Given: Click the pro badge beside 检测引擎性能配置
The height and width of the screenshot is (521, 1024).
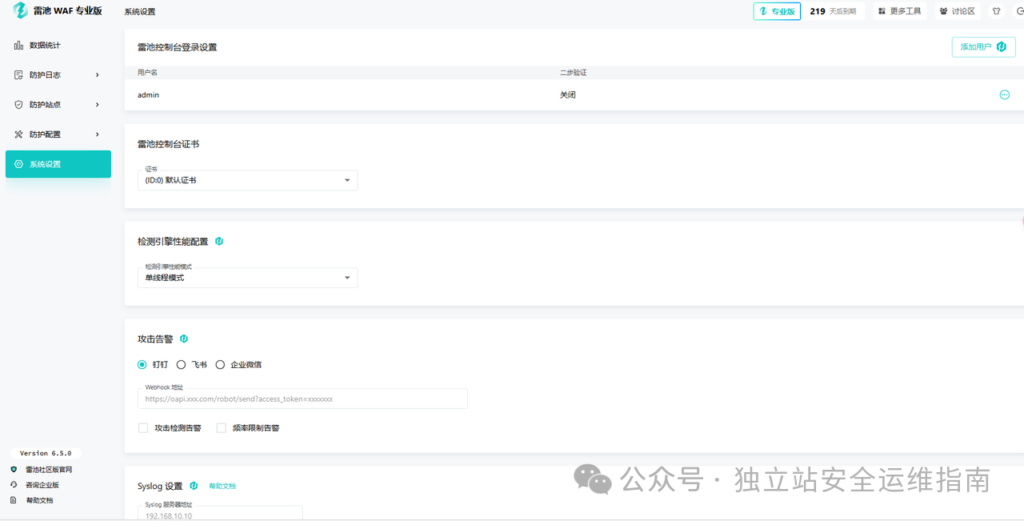Looking at the screenshot, I should tap(219, 241).
